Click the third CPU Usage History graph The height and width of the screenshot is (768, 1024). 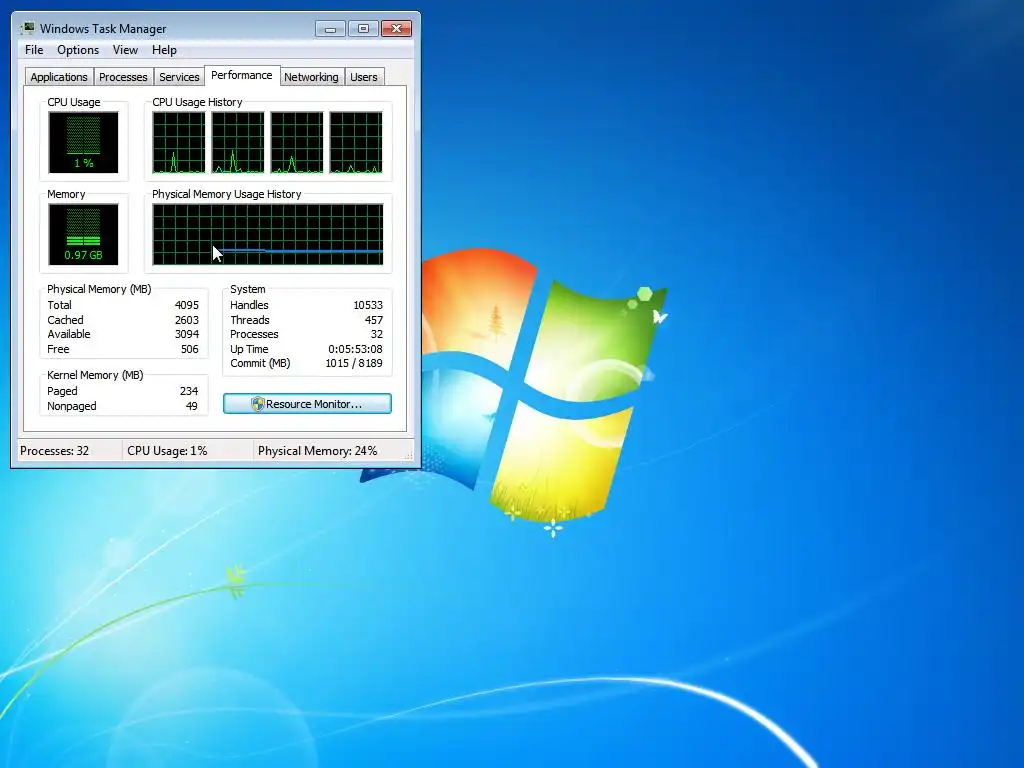(x=297, y=142)
